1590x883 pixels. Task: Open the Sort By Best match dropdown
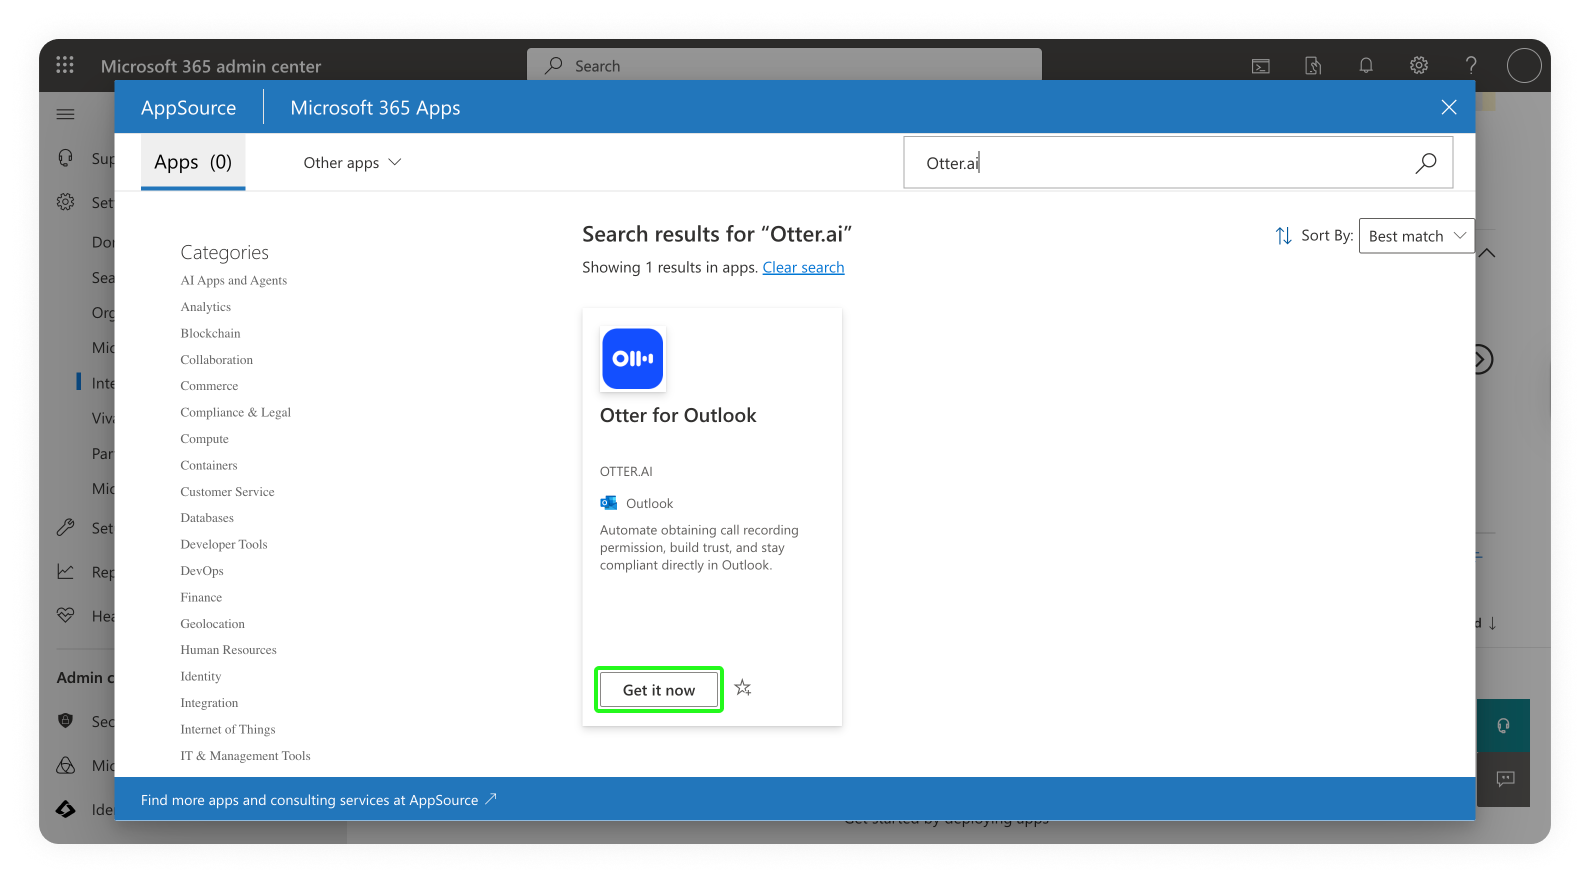point(1415,236)
